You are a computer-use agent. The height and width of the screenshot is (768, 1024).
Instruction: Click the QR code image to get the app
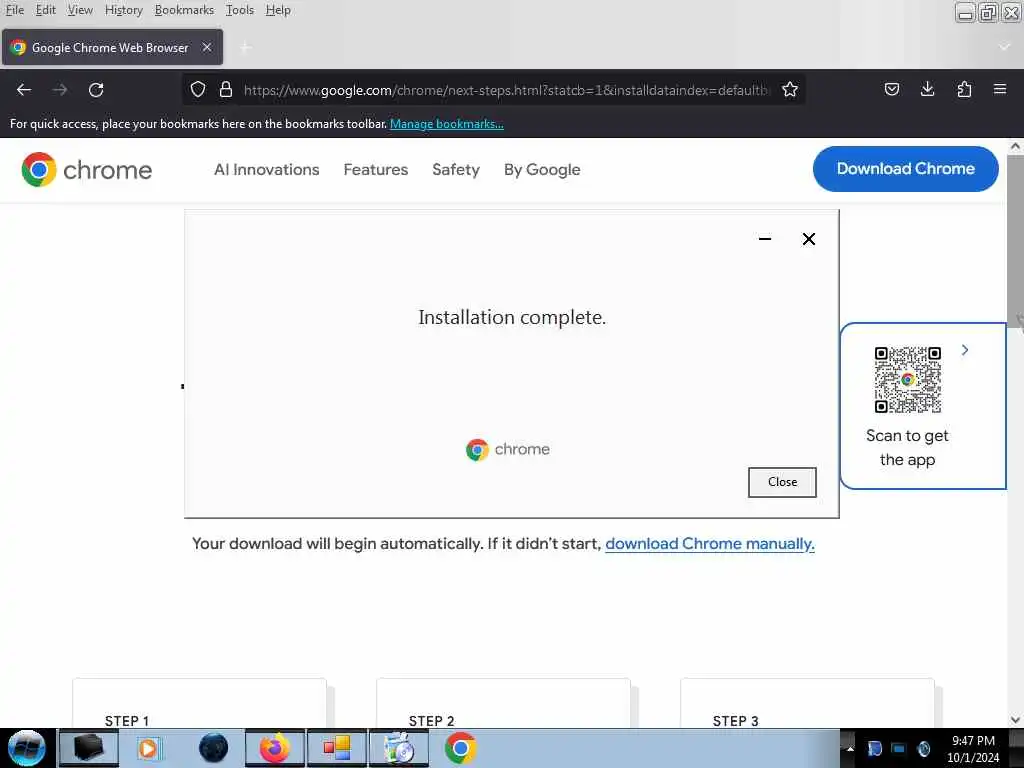(908, 379)
